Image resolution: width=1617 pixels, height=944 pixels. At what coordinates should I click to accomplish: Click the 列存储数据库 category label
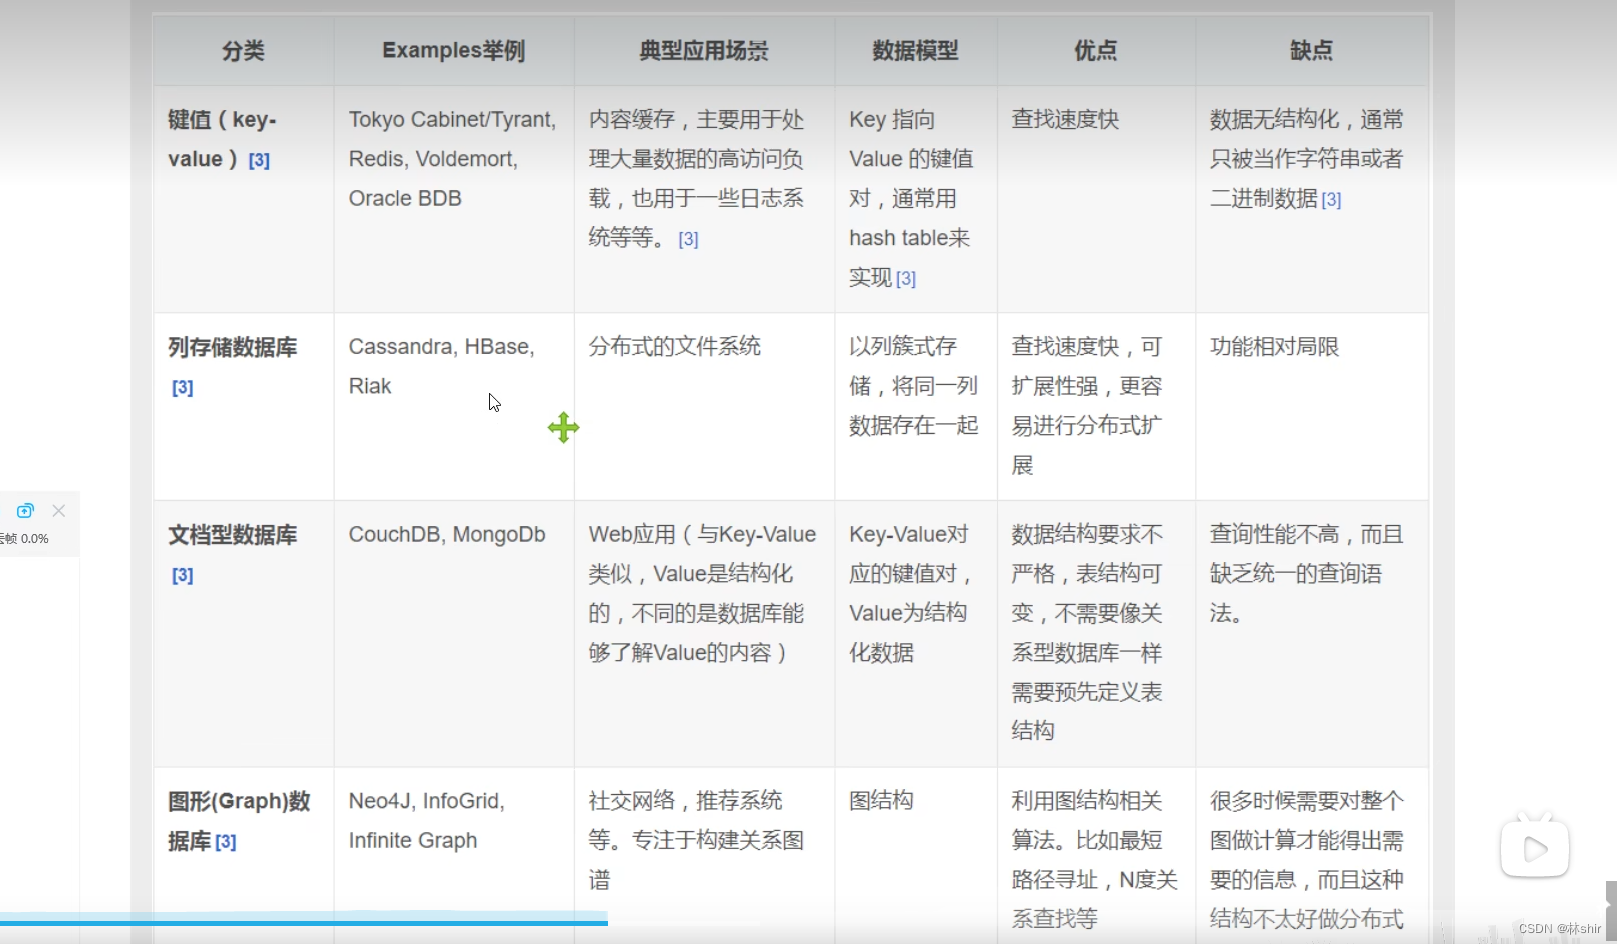pyautogui.click(x=233, y=348)
